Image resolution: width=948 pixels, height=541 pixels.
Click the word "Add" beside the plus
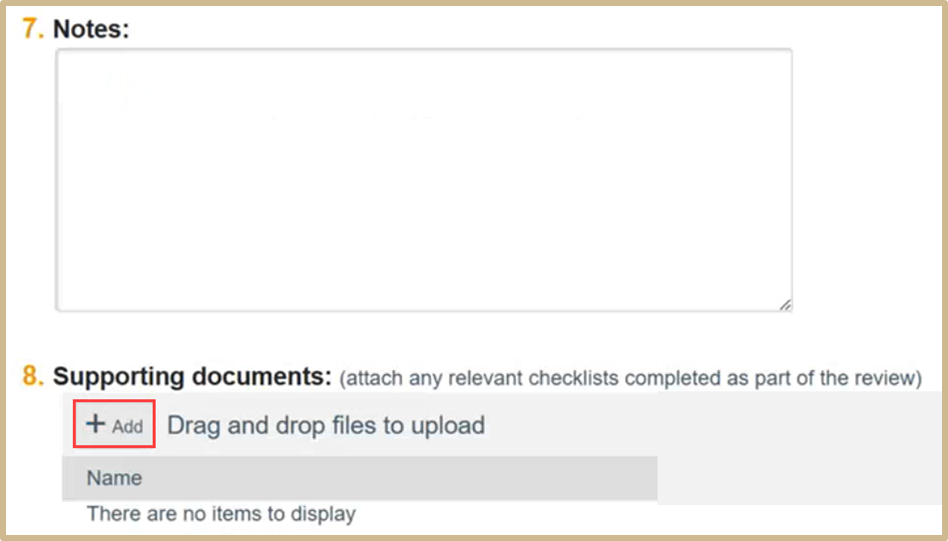(x=127, y=426)
